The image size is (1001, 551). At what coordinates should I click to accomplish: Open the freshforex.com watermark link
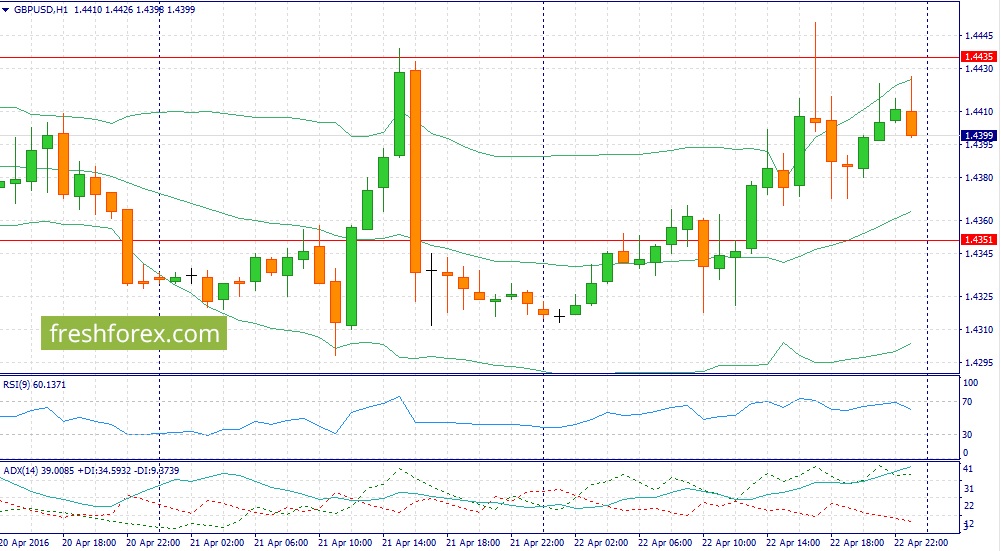pos(133,333)
